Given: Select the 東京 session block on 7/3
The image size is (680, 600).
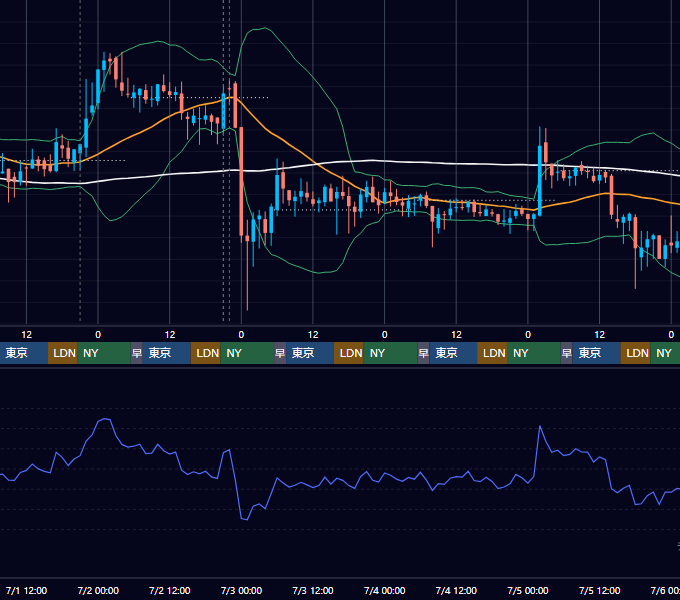Looking at the screenshot, I should click(x=310, y=353).
